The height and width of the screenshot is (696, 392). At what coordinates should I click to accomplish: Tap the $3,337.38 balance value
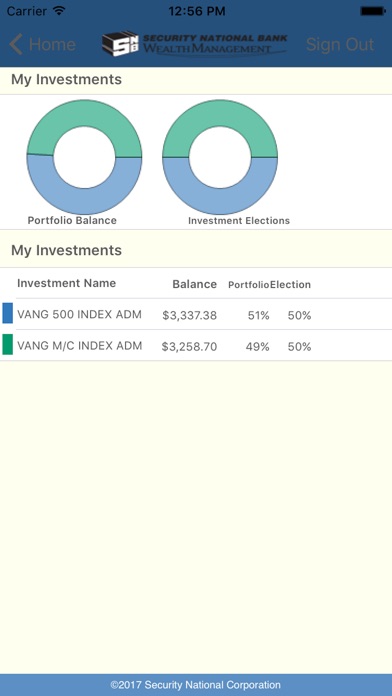tap(190, 316)
